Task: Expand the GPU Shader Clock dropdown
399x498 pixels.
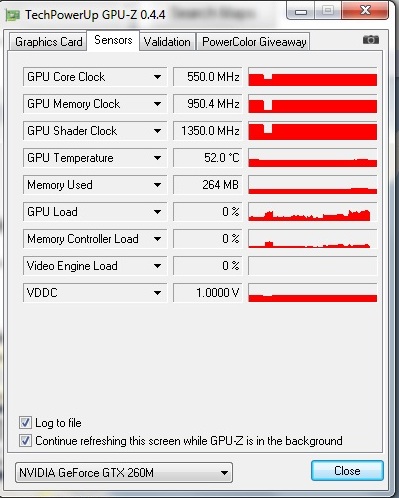Action: 157,131
